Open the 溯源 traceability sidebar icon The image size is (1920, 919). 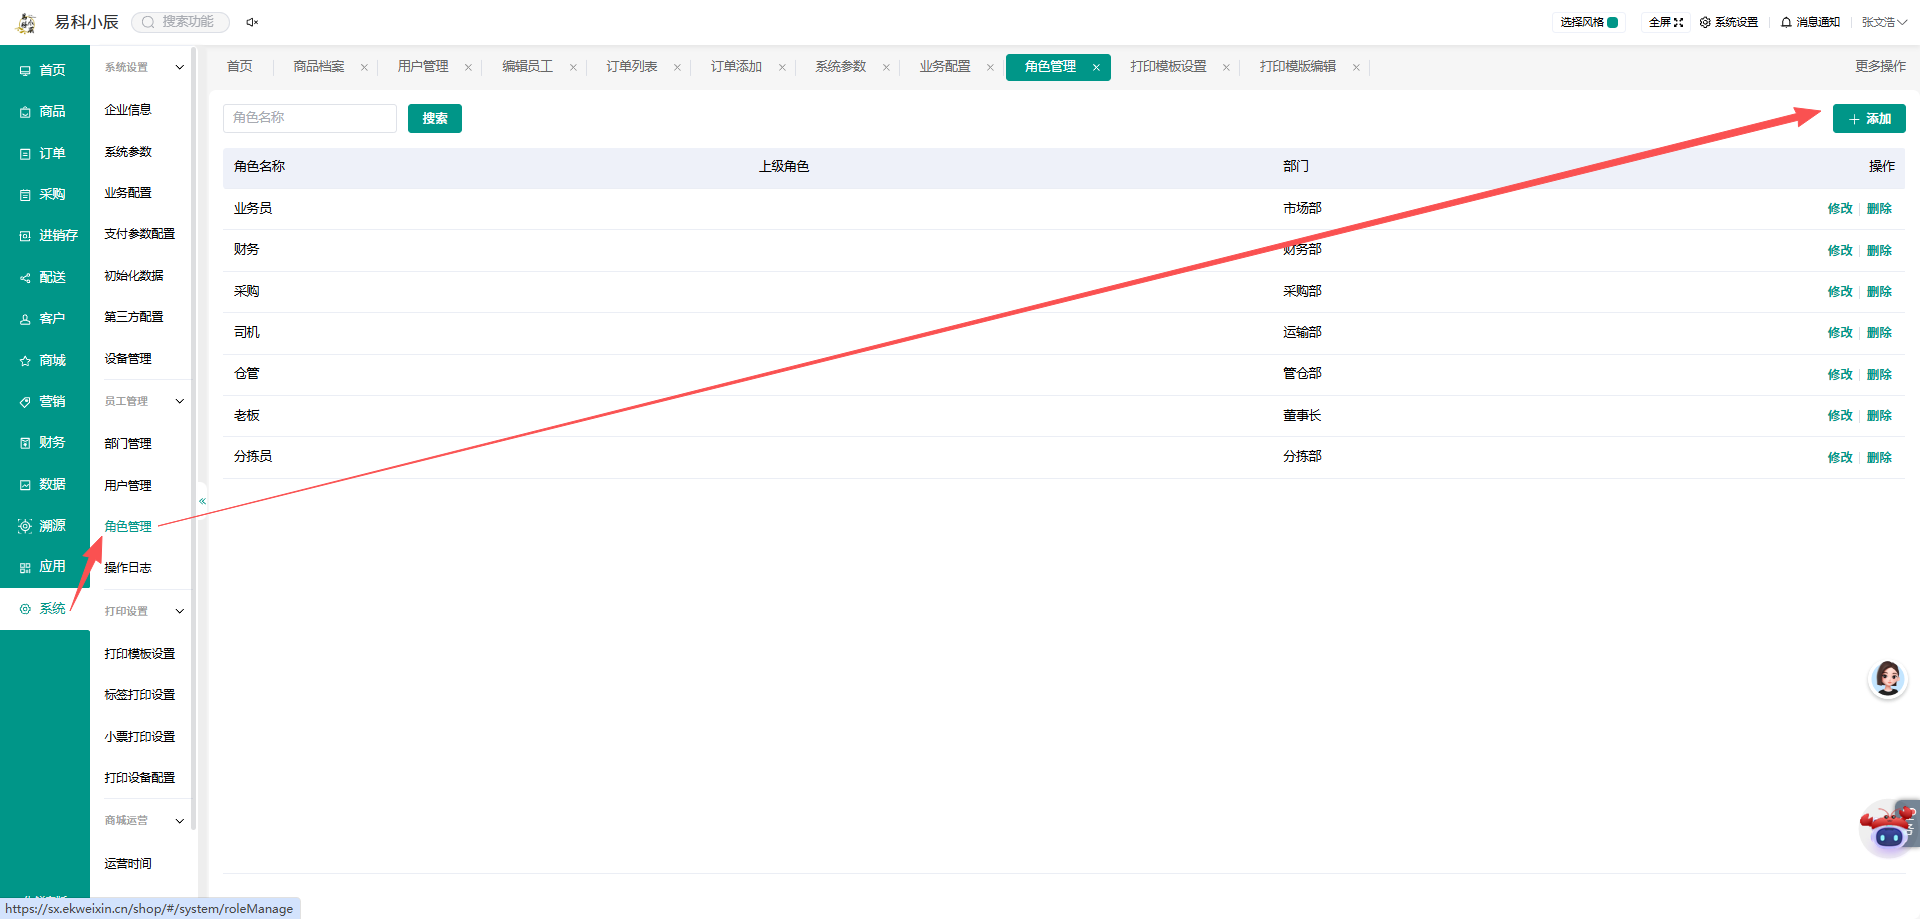pyautogui.click(x=25, y=526)
